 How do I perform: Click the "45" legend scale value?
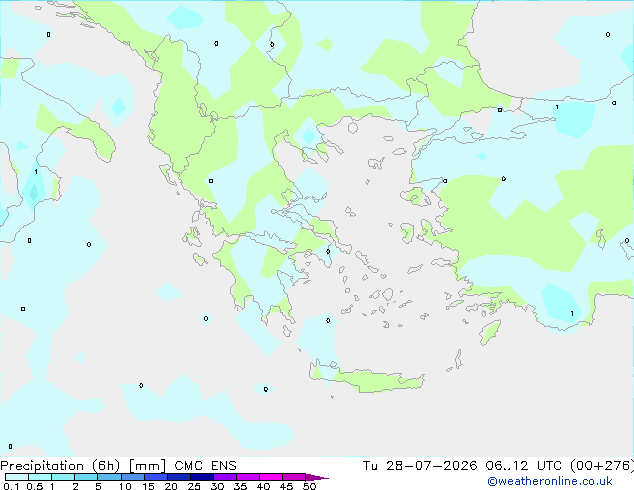(287, 486)
